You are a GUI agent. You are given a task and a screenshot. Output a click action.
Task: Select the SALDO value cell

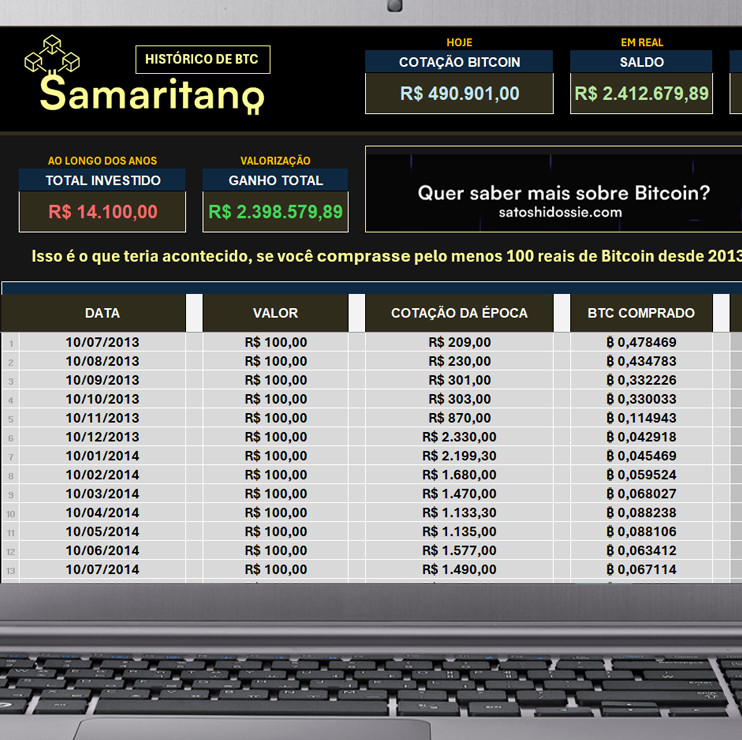coord(641,93)
